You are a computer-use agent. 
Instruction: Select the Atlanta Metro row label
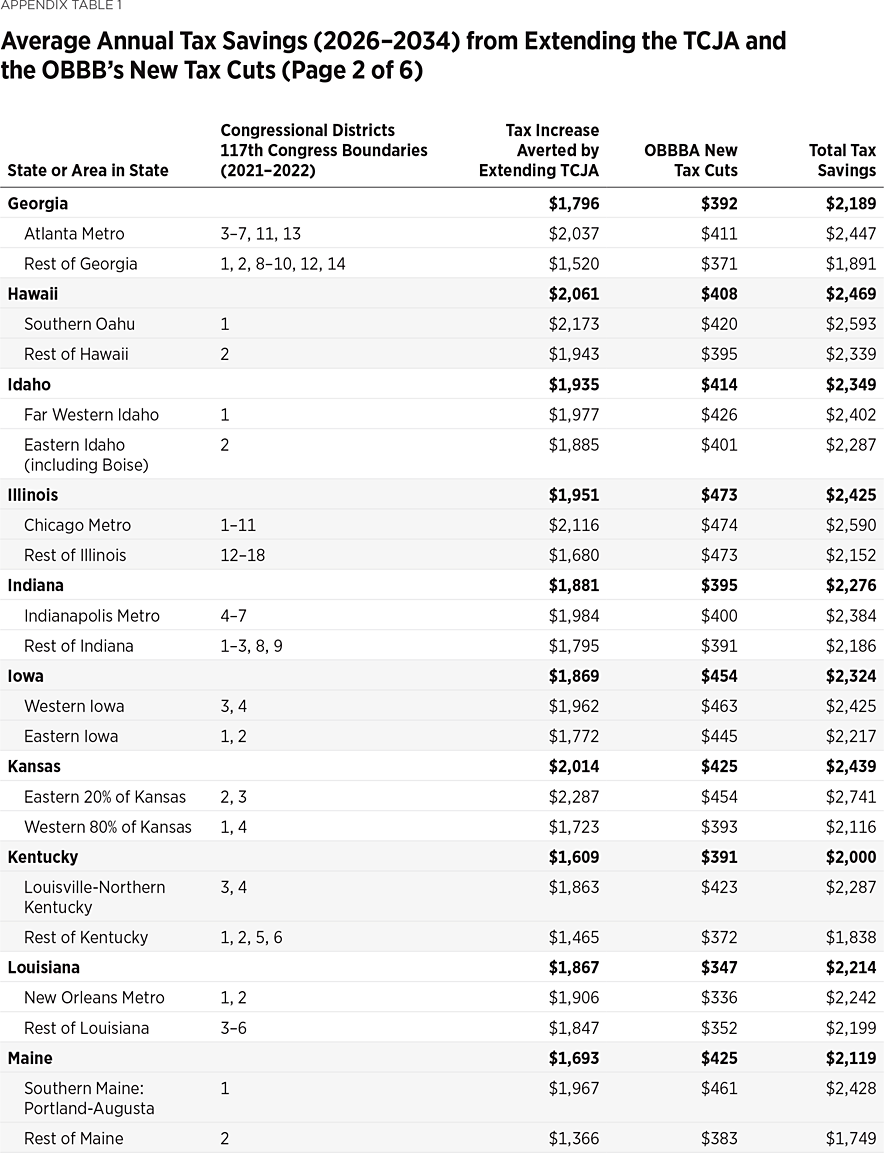pos(74,233)
